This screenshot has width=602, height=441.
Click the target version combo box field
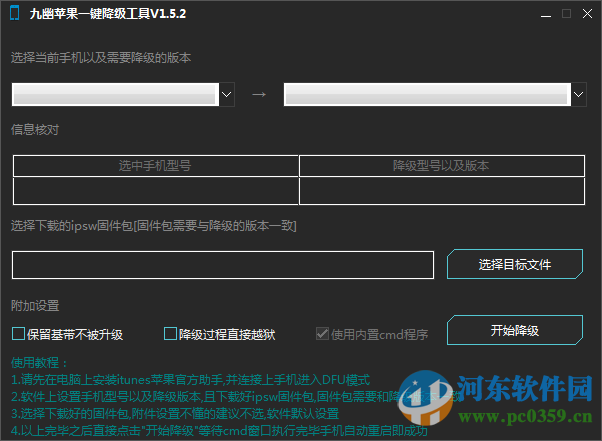427,94
